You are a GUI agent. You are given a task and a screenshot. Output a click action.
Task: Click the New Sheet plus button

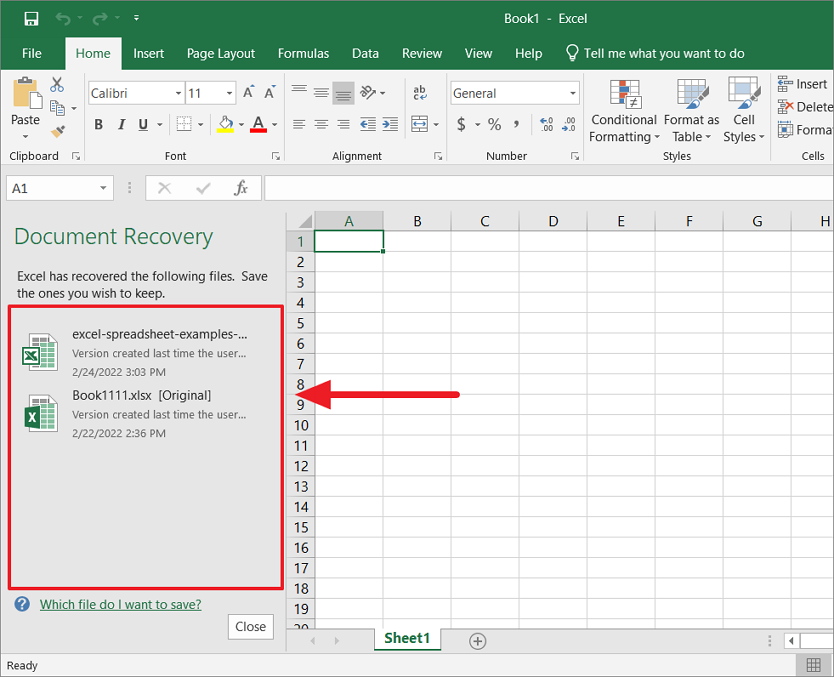[x=478, y=641]
